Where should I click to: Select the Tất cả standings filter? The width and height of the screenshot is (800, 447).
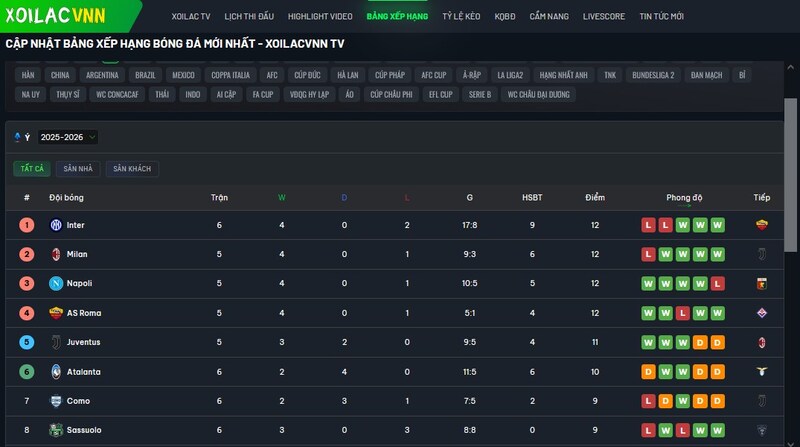click(x=31, y=169)
